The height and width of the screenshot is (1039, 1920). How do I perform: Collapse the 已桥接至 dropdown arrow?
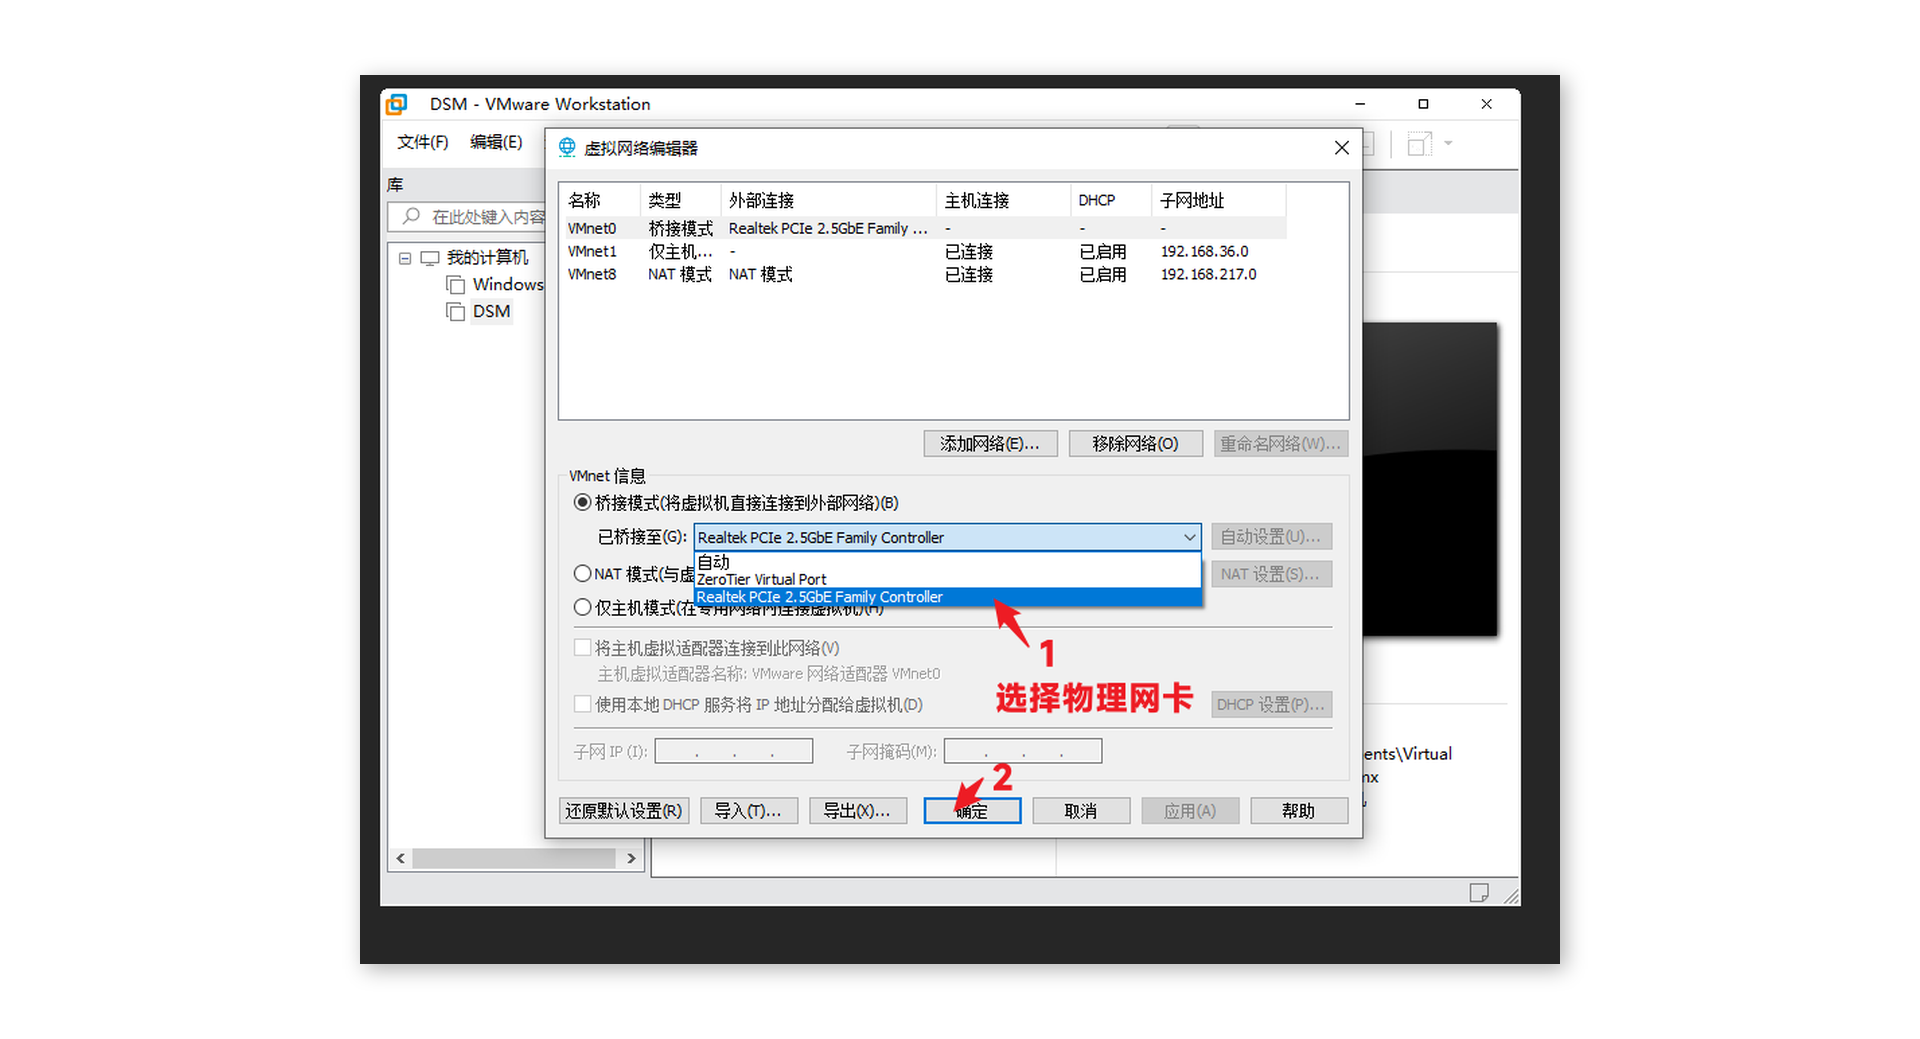[x=1189, y=537]
